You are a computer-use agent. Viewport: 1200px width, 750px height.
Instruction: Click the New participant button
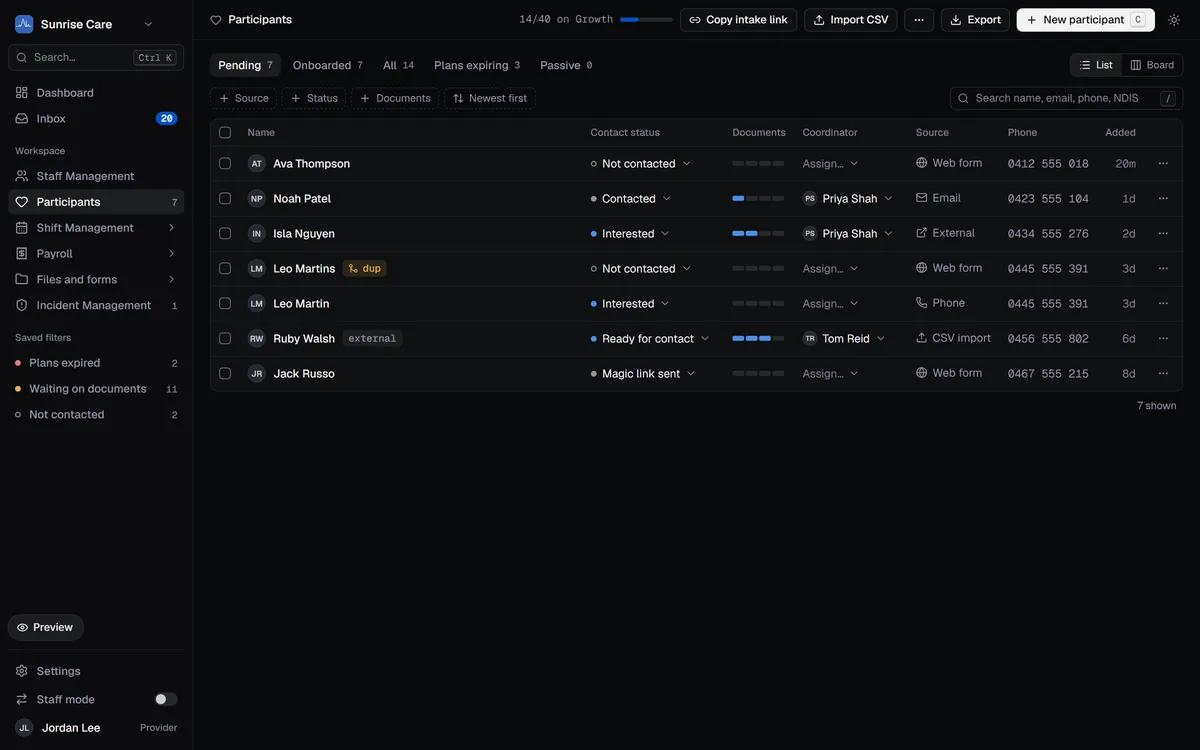tap(1085, 20)
